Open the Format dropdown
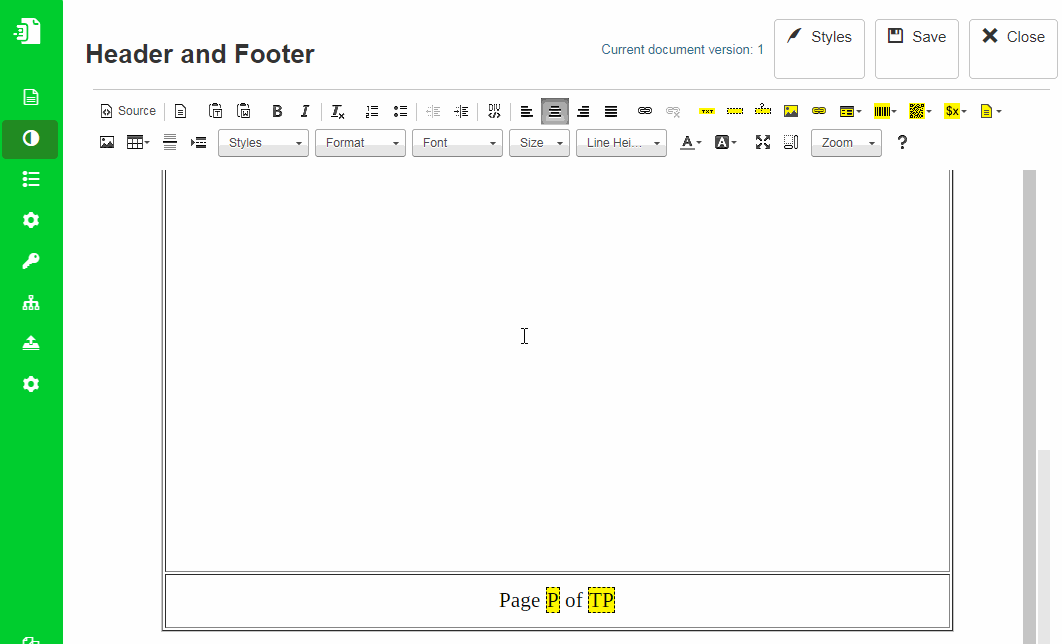This screenshot has height=644, width=1062. [360, 143]
